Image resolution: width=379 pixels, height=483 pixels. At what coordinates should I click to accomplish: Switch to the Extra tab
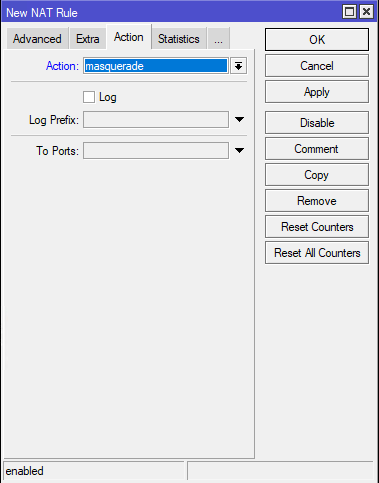pyautogui.click(x=88, y=39)
